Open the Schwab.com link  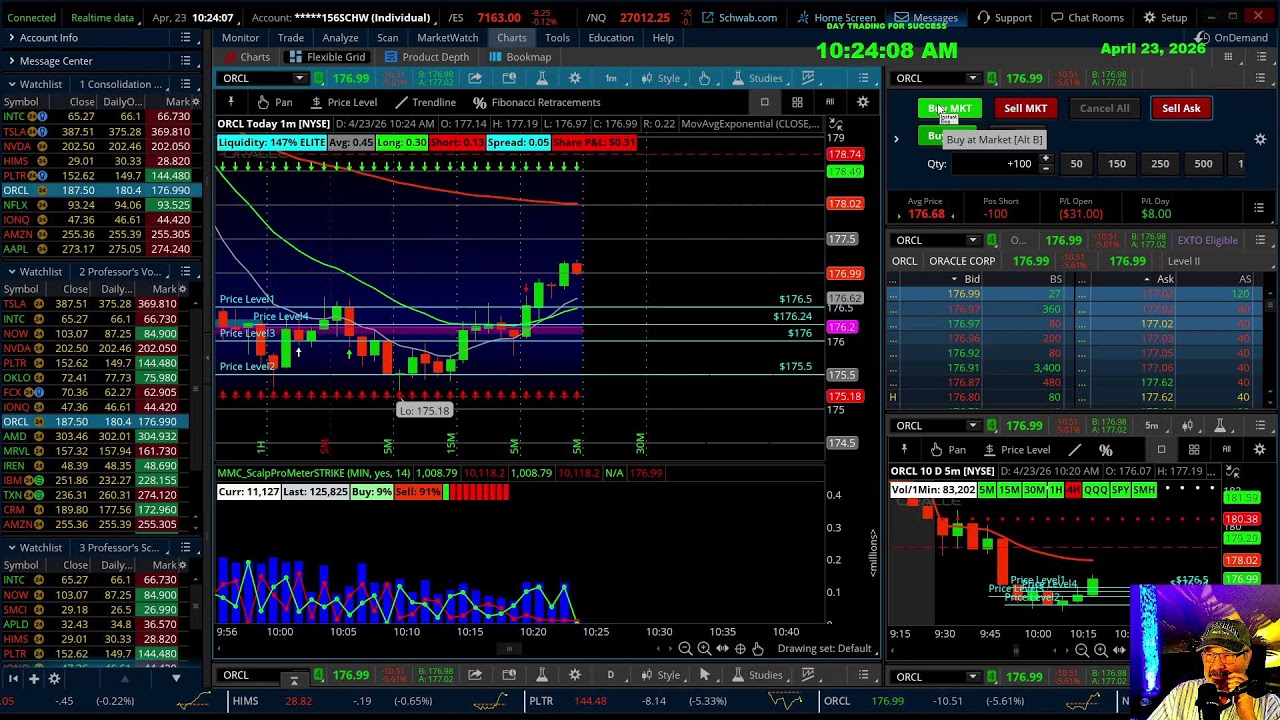[739, 17]
